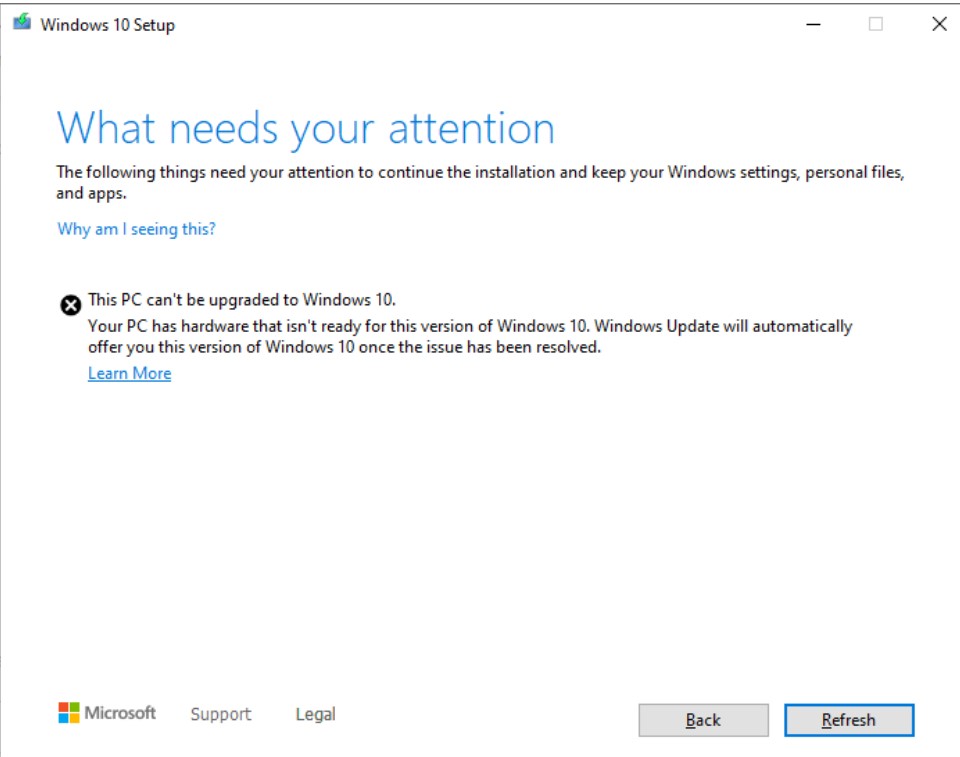Click 'Your PC has hardware that isn't ready' text
Viewport: 960px width, 757px height.
pyautogui.click(x=470, y=336)
